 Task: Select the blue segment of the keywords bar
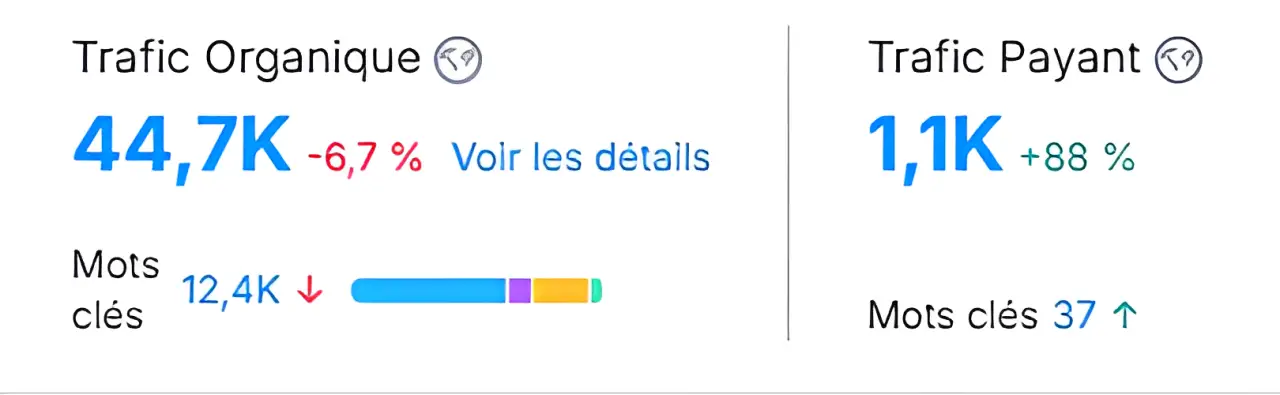pos(429,291)
